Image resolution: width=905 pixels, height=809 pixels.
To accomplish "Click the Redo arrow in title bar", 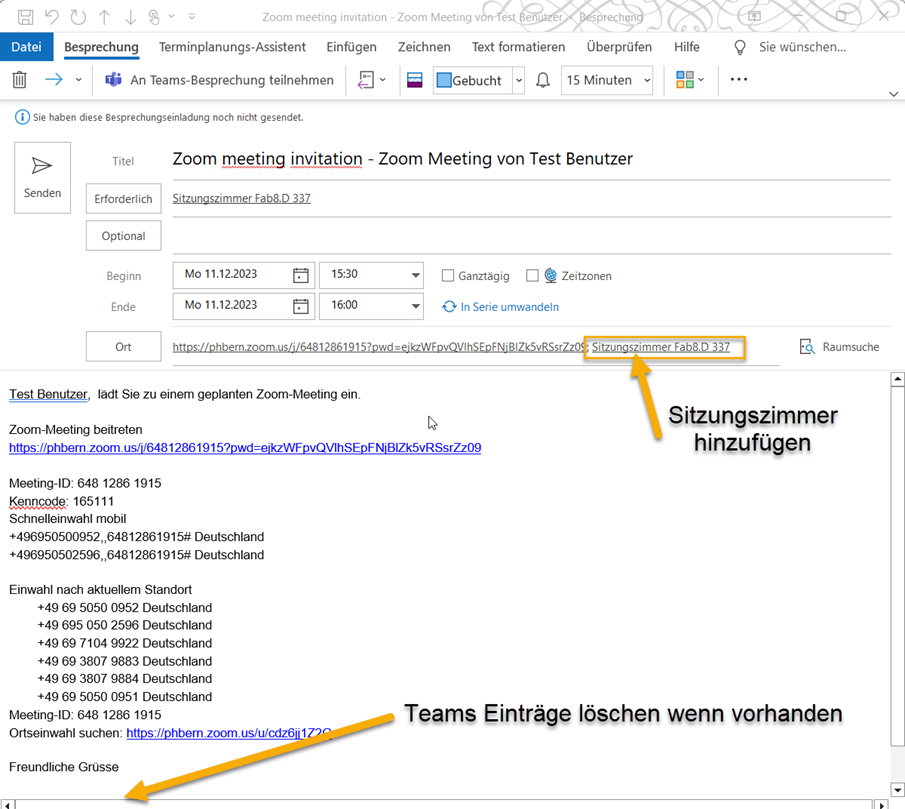I will [78, 17].
